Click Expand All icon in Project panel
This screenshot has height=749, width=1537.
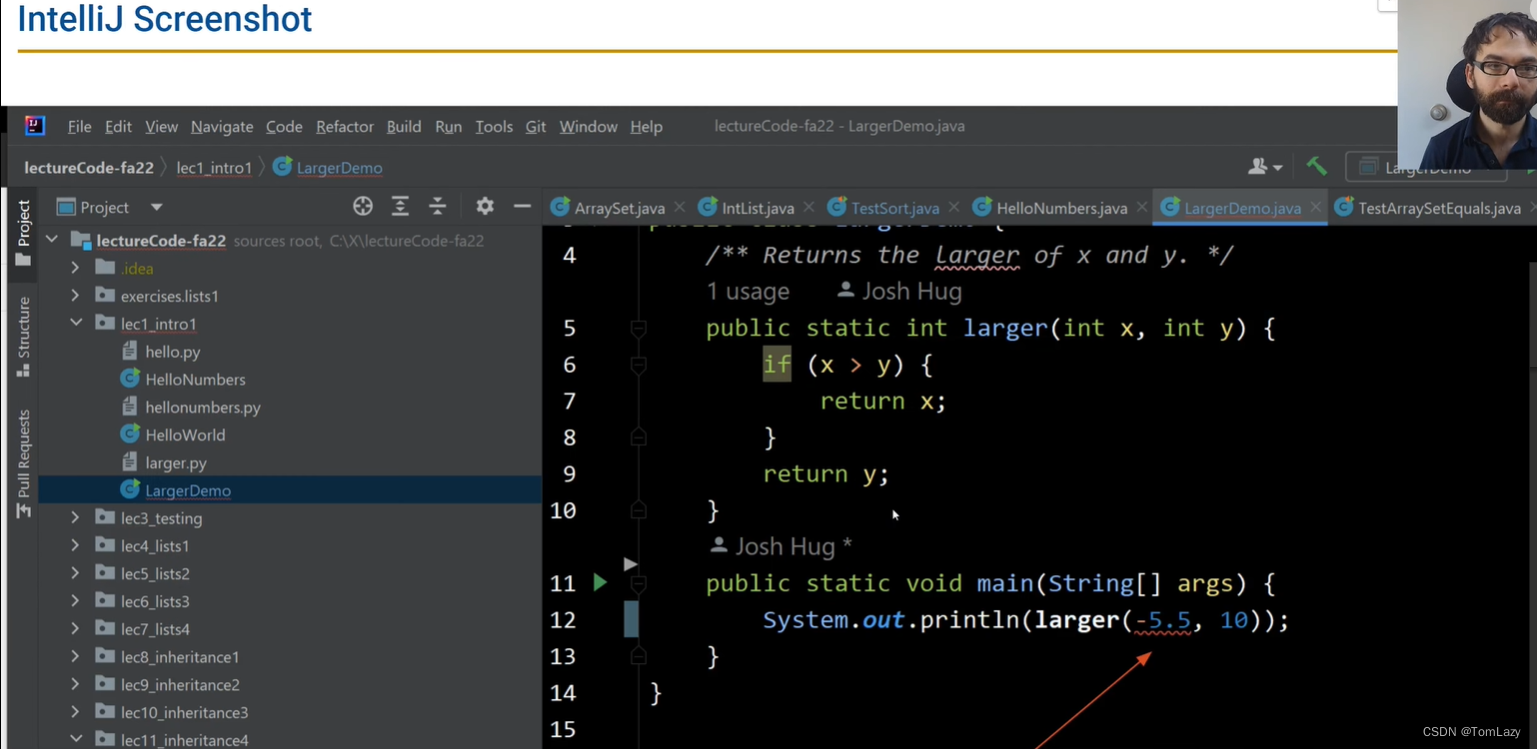pos(400,206)
